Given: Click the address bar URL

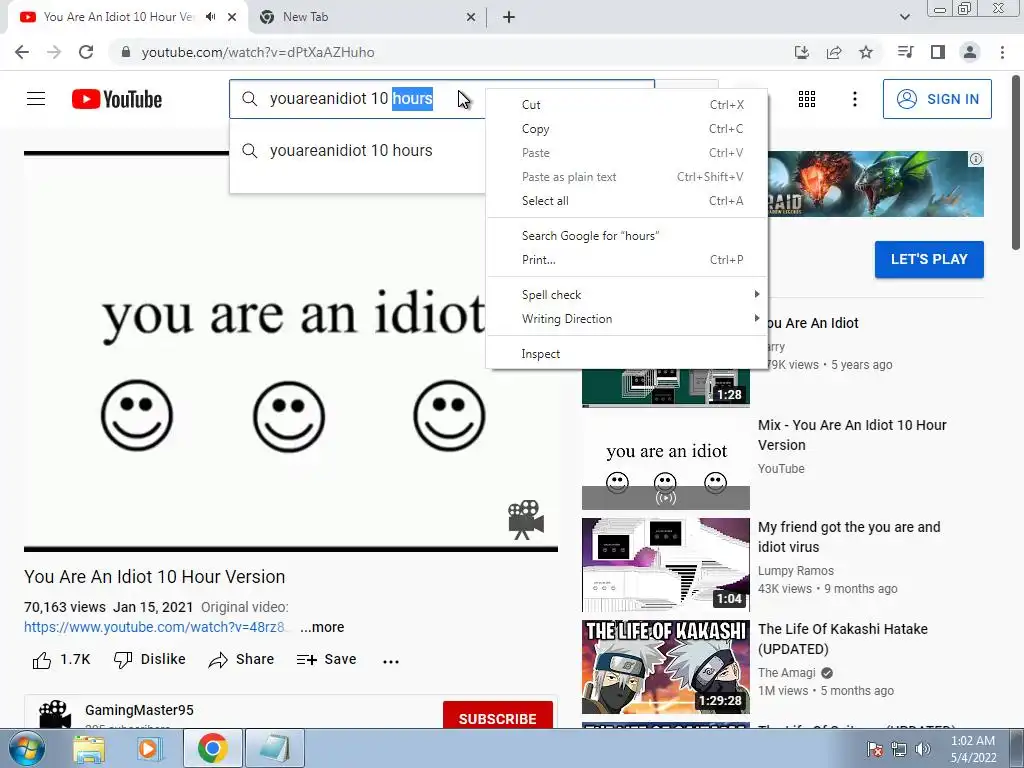Looking at the screenshot, I should point(258,52).
